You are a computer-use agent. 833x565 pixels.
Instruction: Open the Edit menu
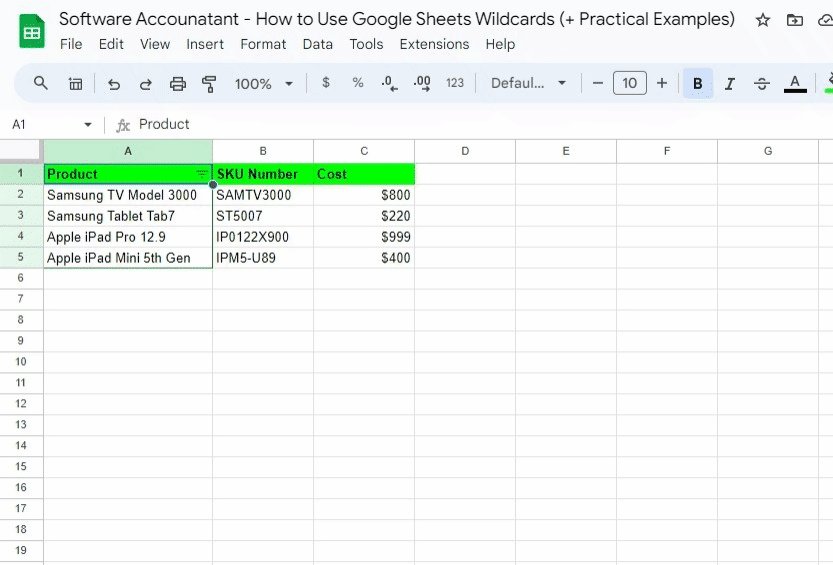click(x=111, y=44)
